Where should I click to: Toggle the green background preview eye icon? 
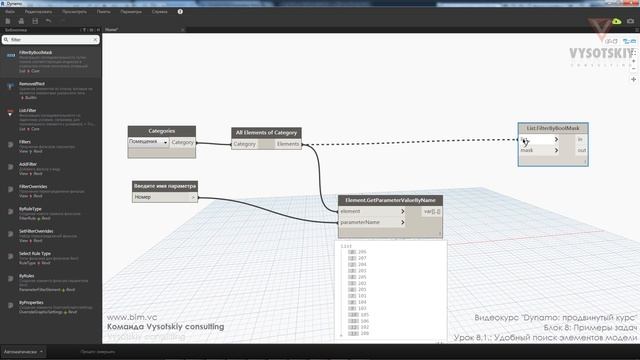(616, 21)
